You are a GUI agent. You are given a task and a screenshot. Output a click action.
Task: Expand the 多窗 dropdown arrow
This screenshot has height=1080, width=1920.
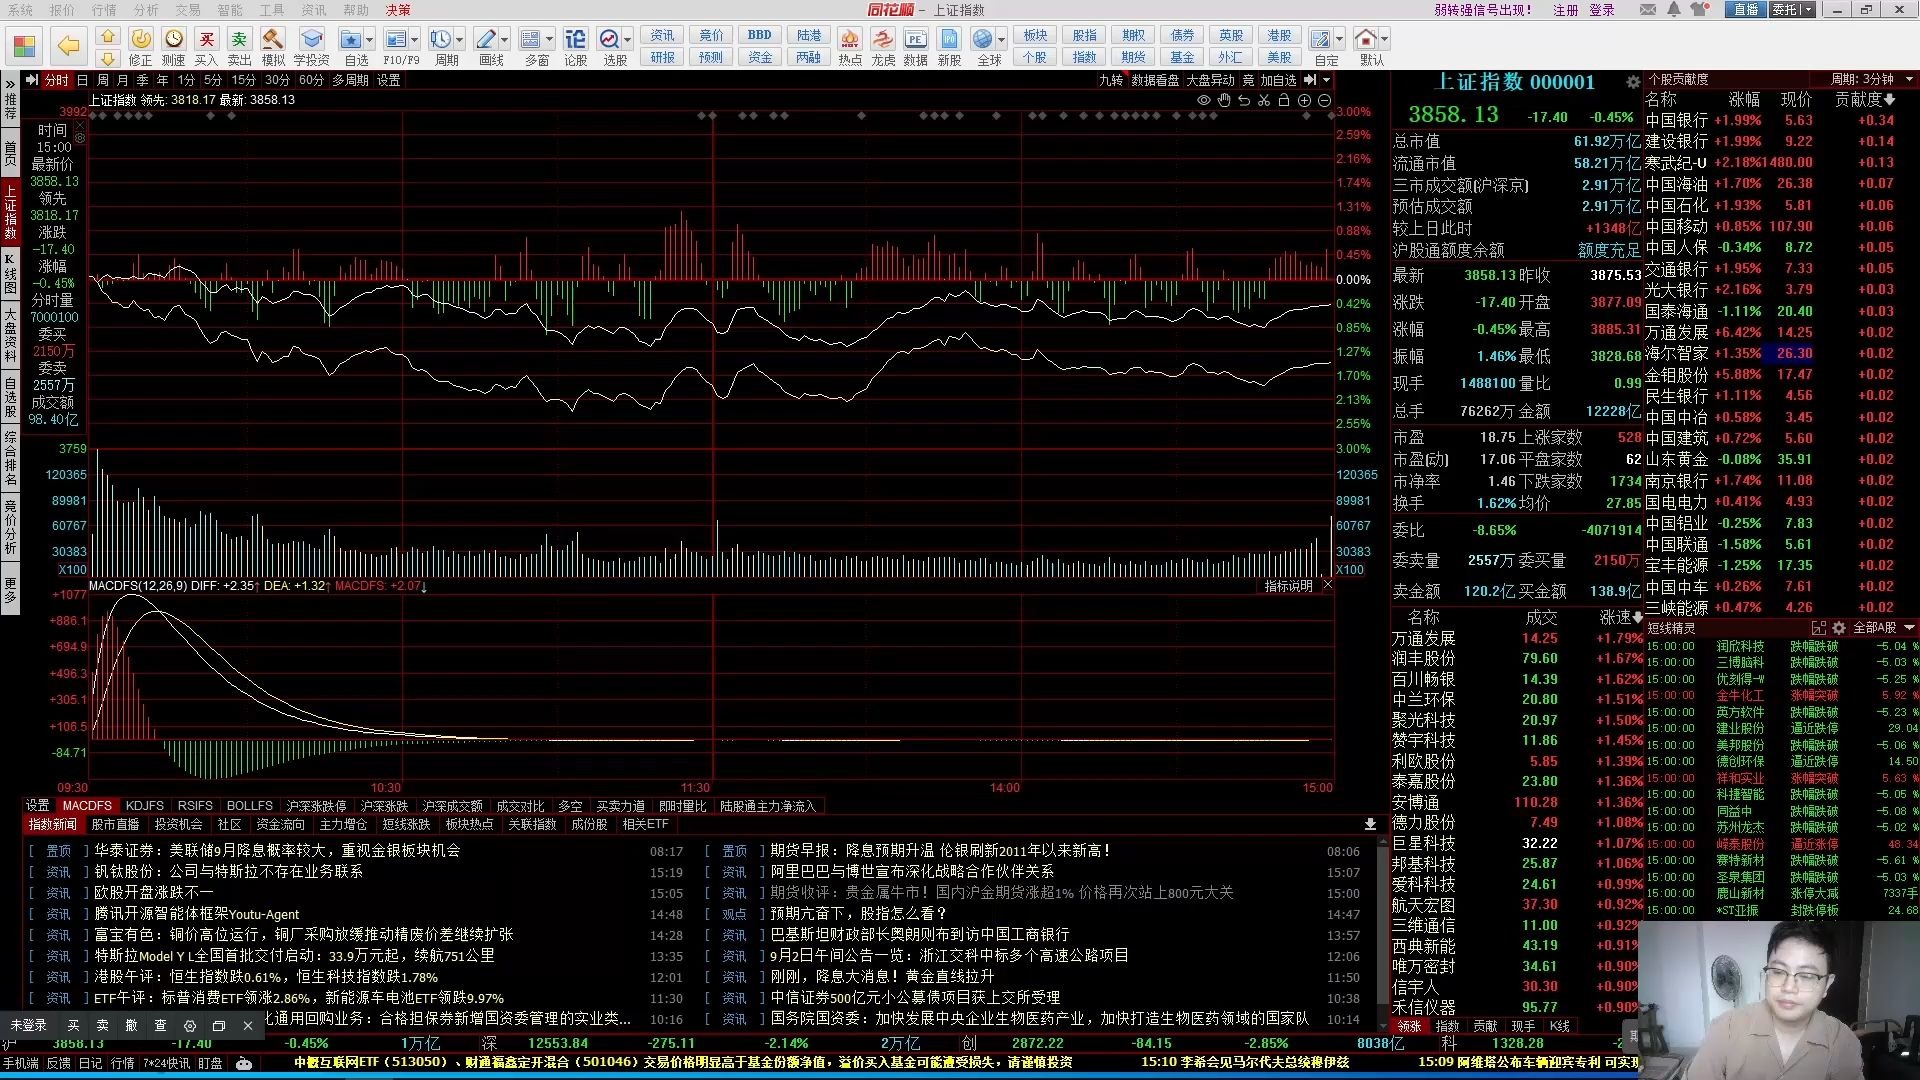click(549, 40)
